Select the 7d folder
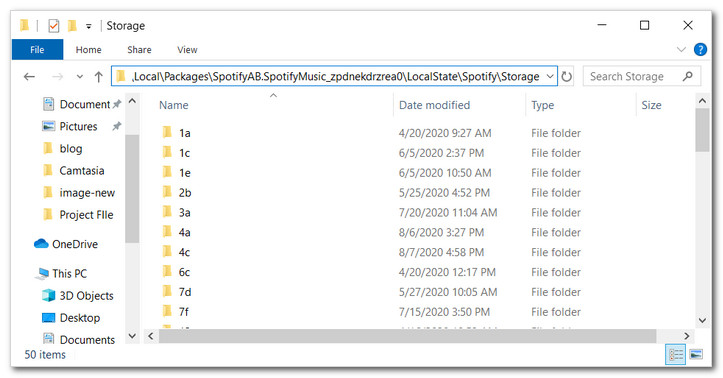Screen dimensions: 723x378 point(184,292)
